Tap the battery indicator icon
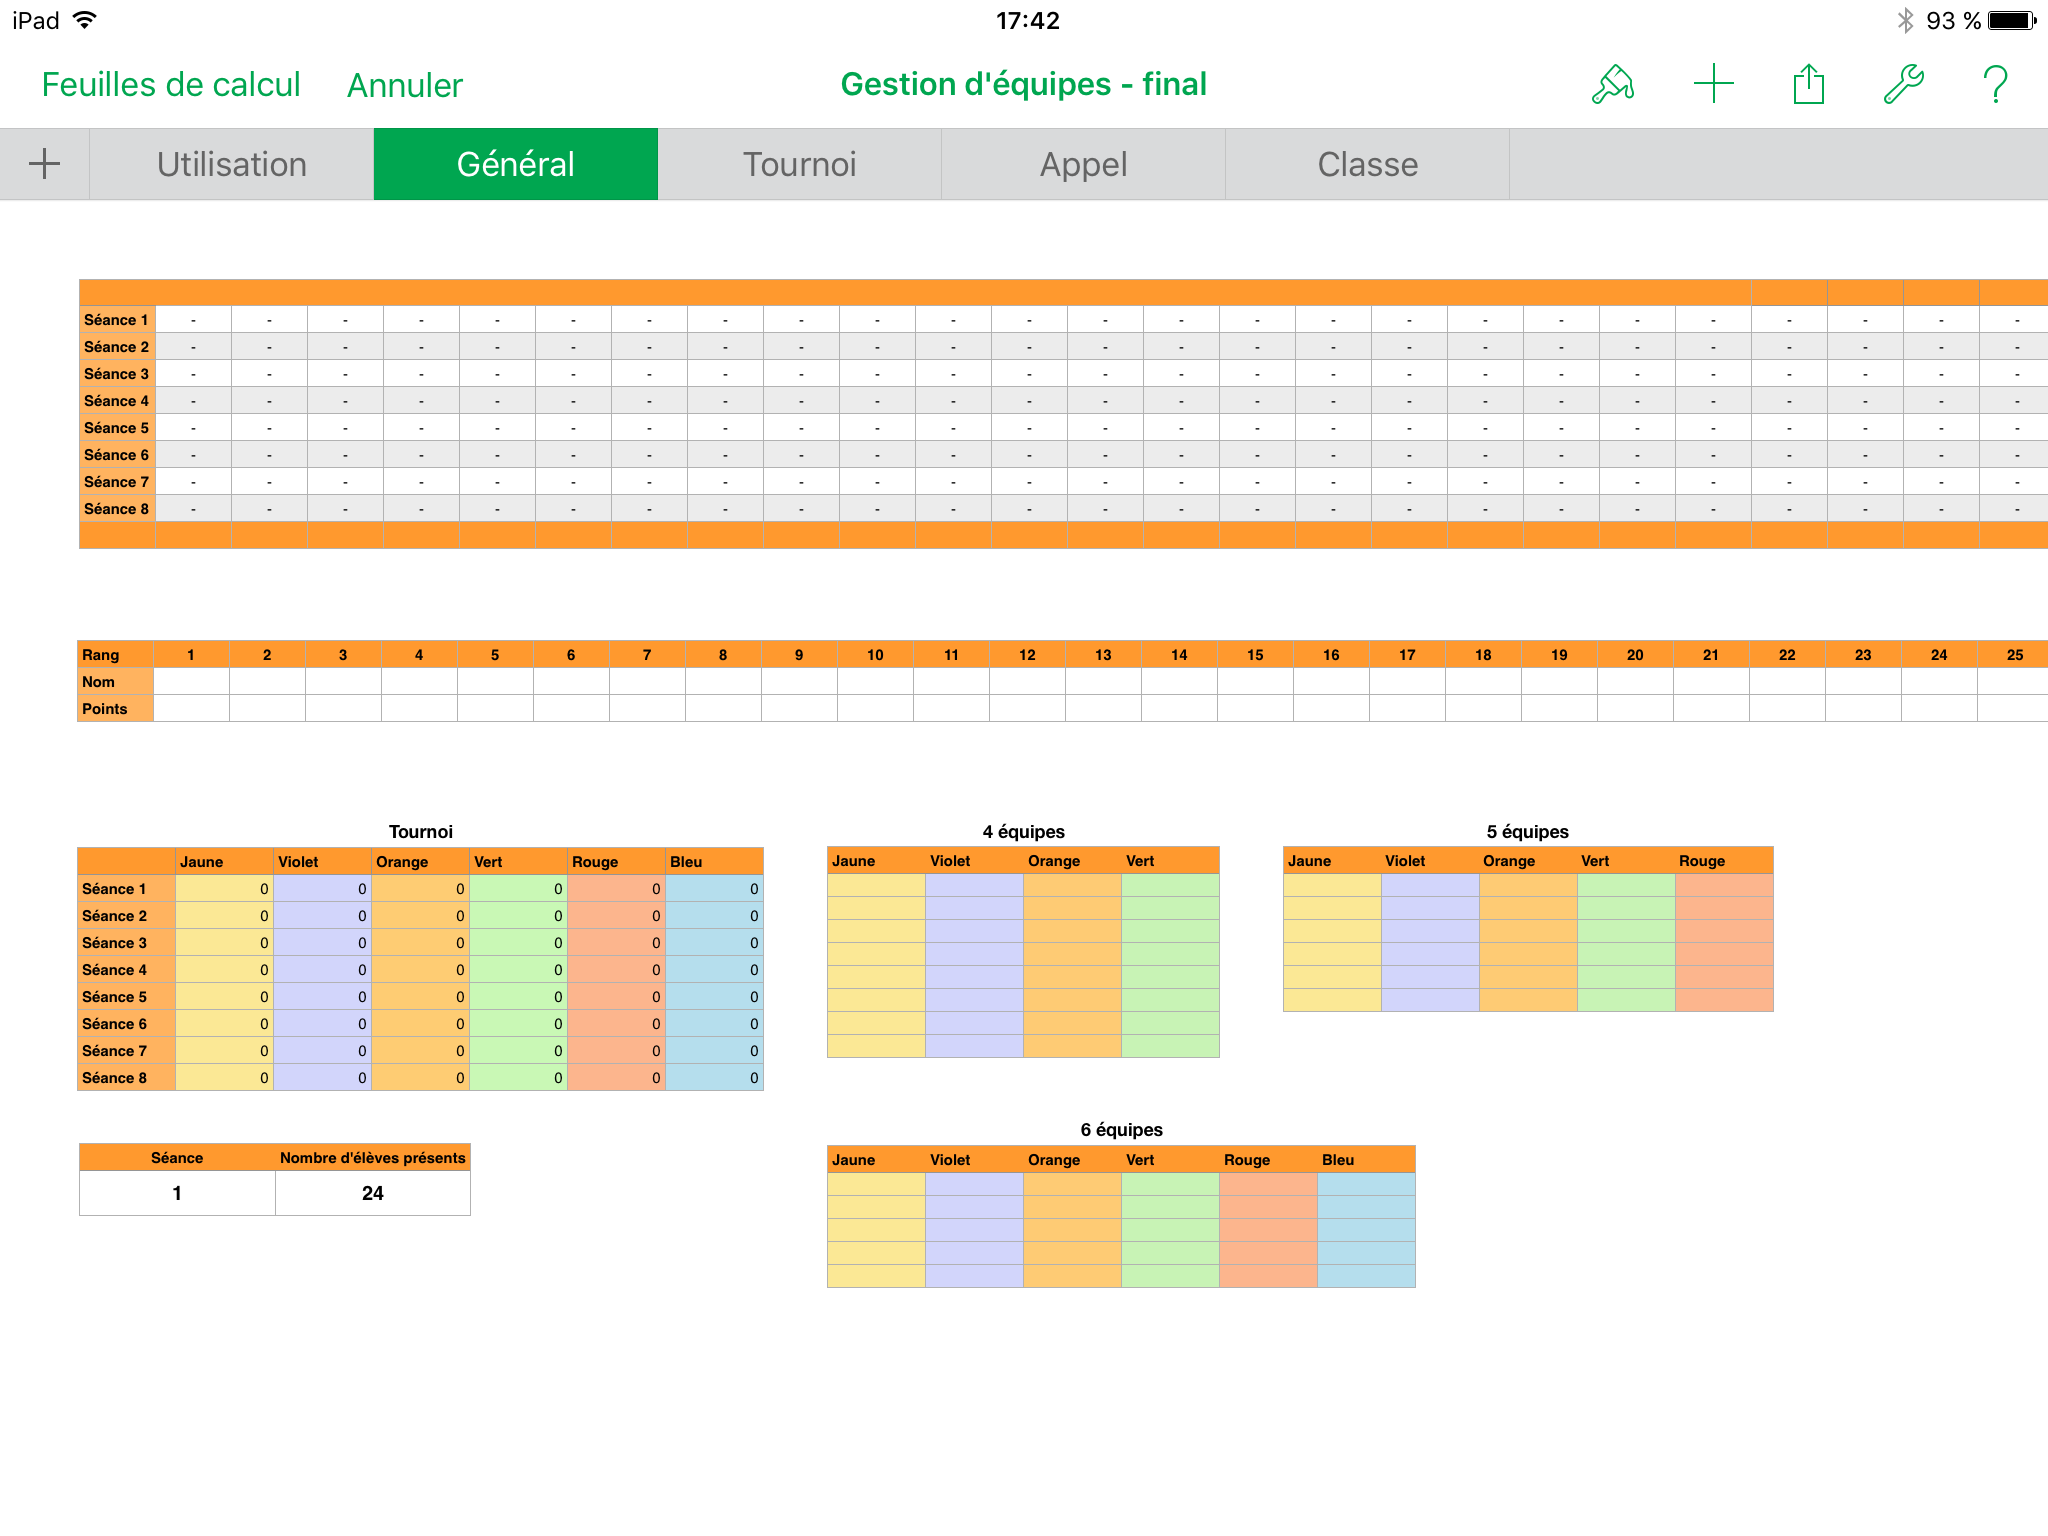Image resolution: width=2048 pixels, height=1536 pixels. (x=2012, y=20)
